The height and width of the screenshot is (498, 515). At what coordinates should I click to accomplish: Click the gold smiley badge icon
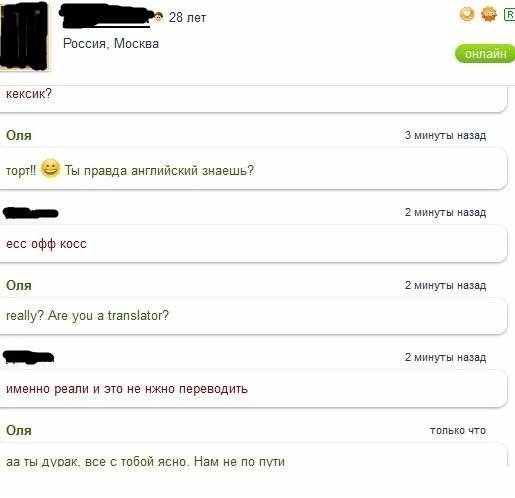[x=467, y=14]
